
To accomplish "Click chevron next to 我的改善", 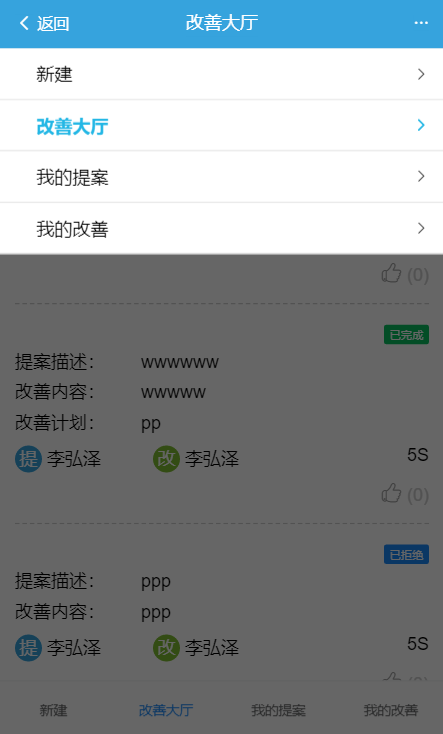I will (421, 228).
